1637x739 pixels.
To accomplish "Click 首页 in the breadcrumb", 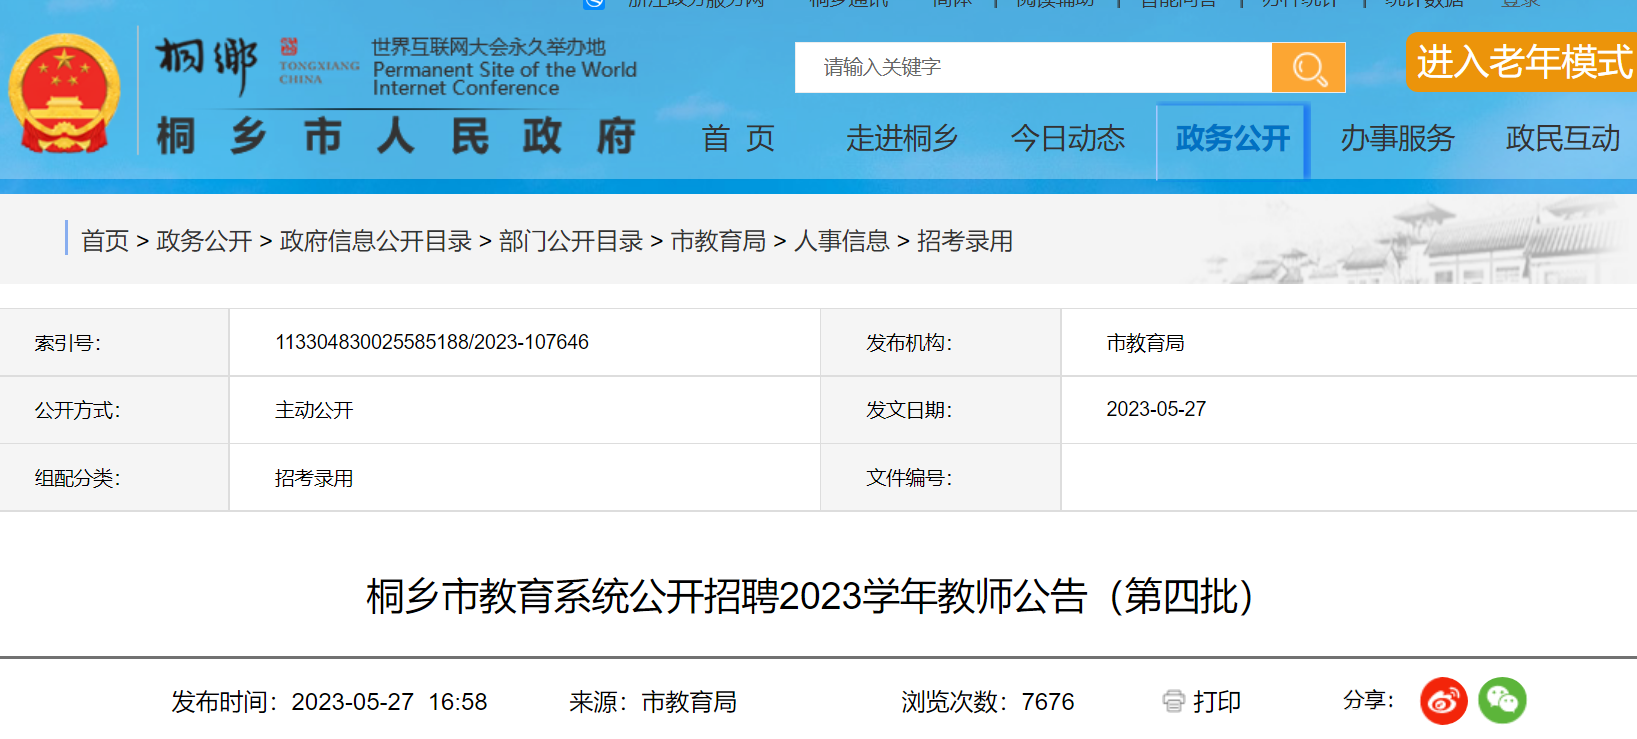I will 105,241.
